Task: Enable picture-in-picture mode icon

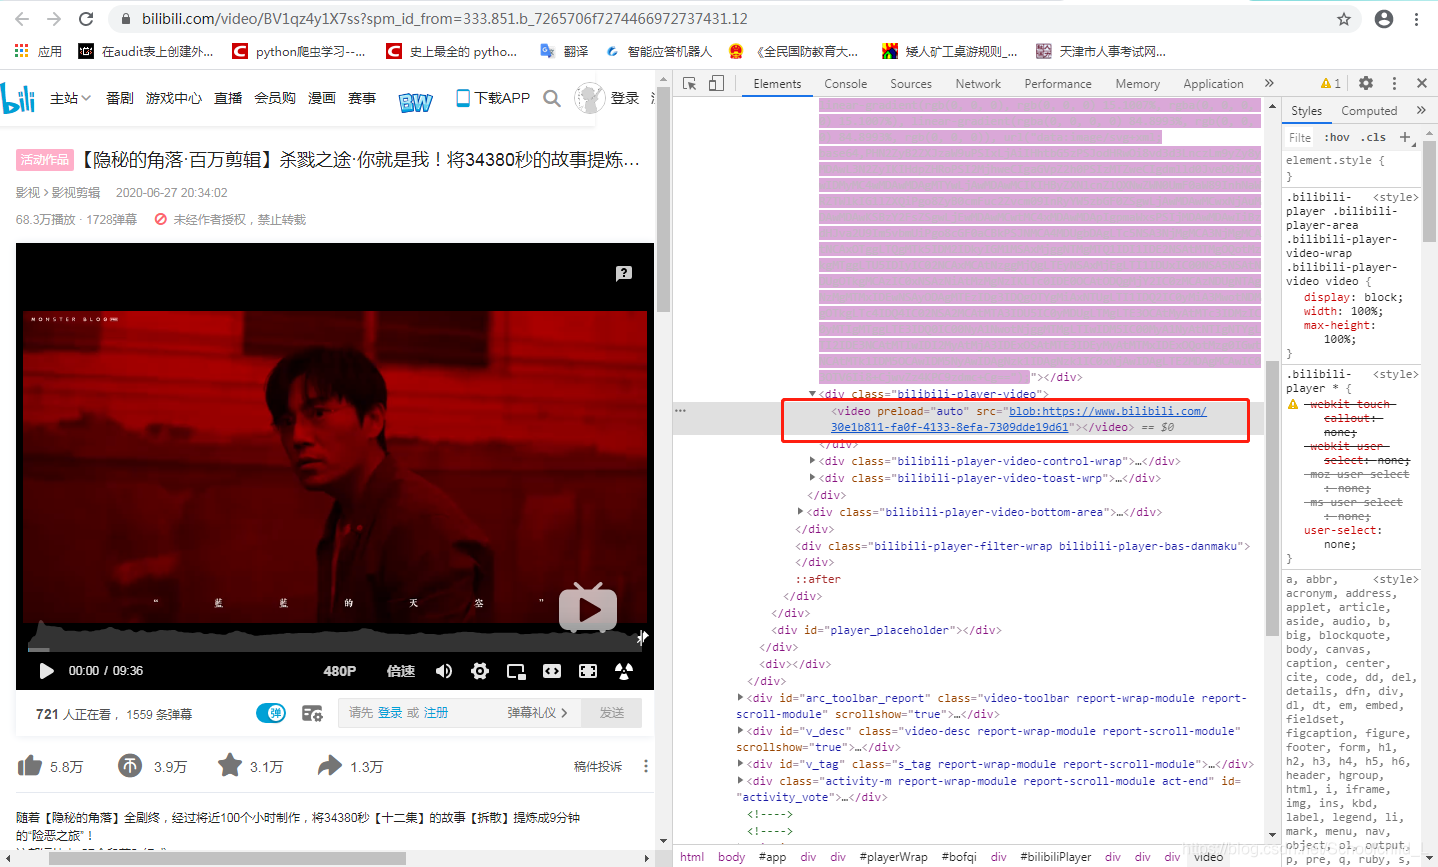Action: pyautogui.click(x=516, y=671)
